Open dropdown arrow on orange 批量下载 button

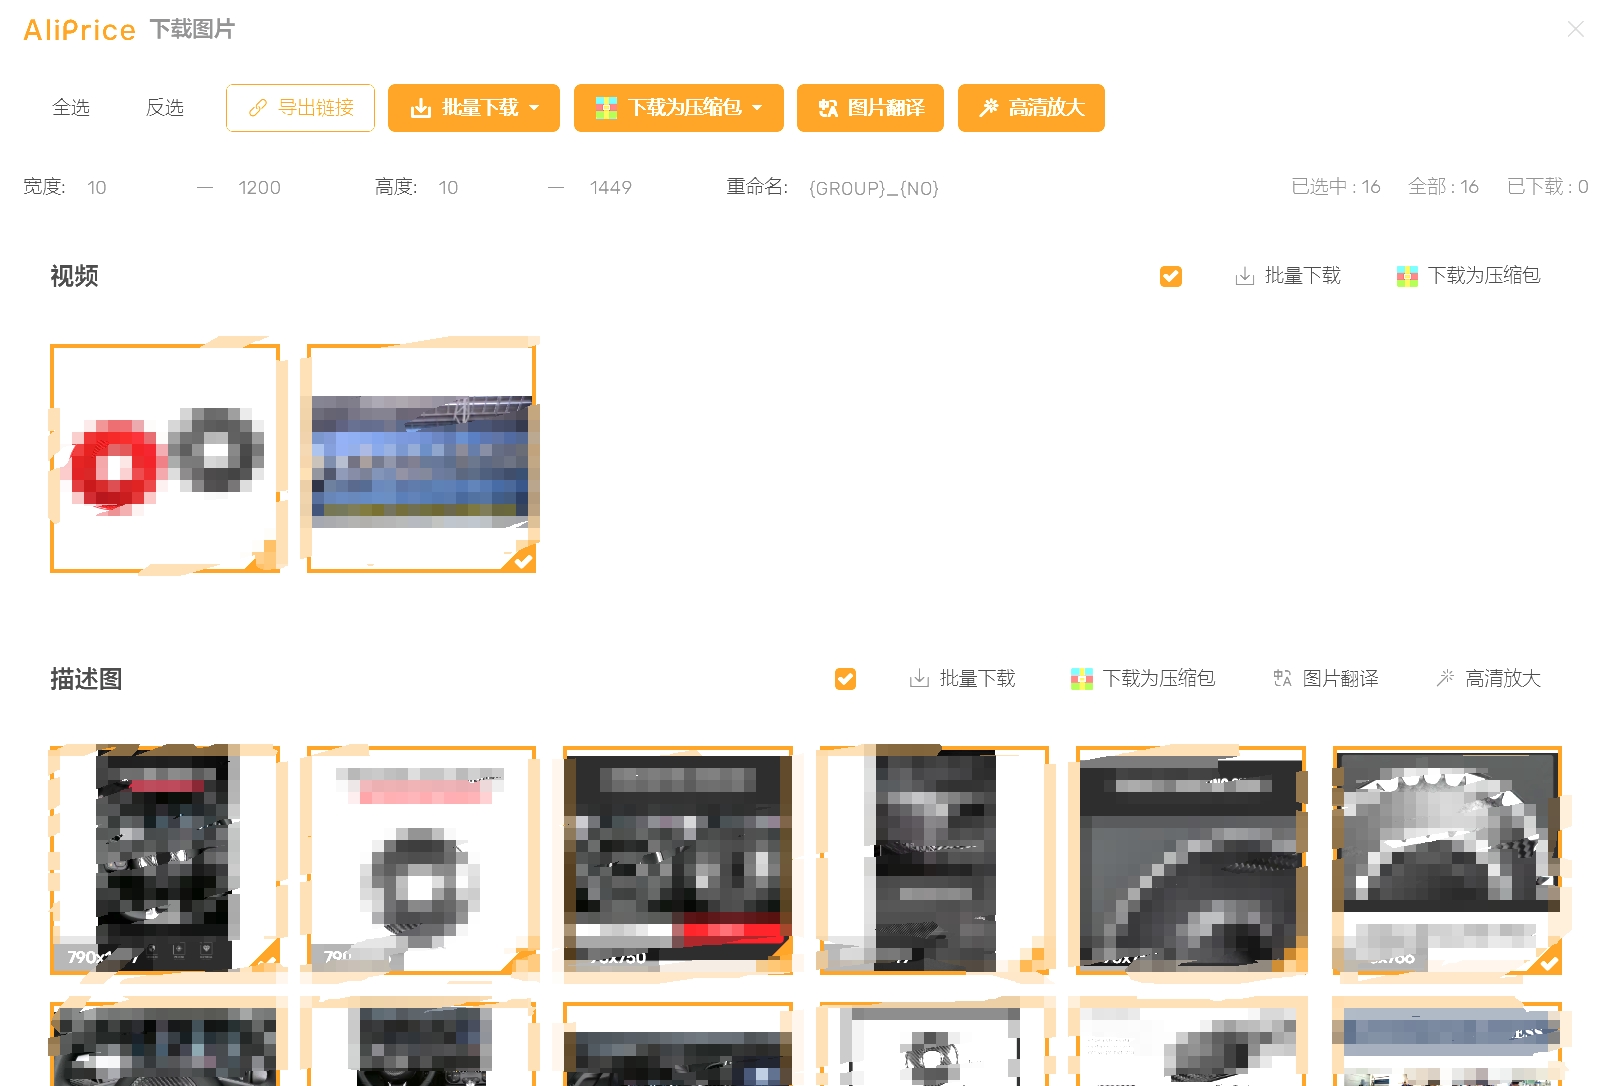[x=535, y=108]
